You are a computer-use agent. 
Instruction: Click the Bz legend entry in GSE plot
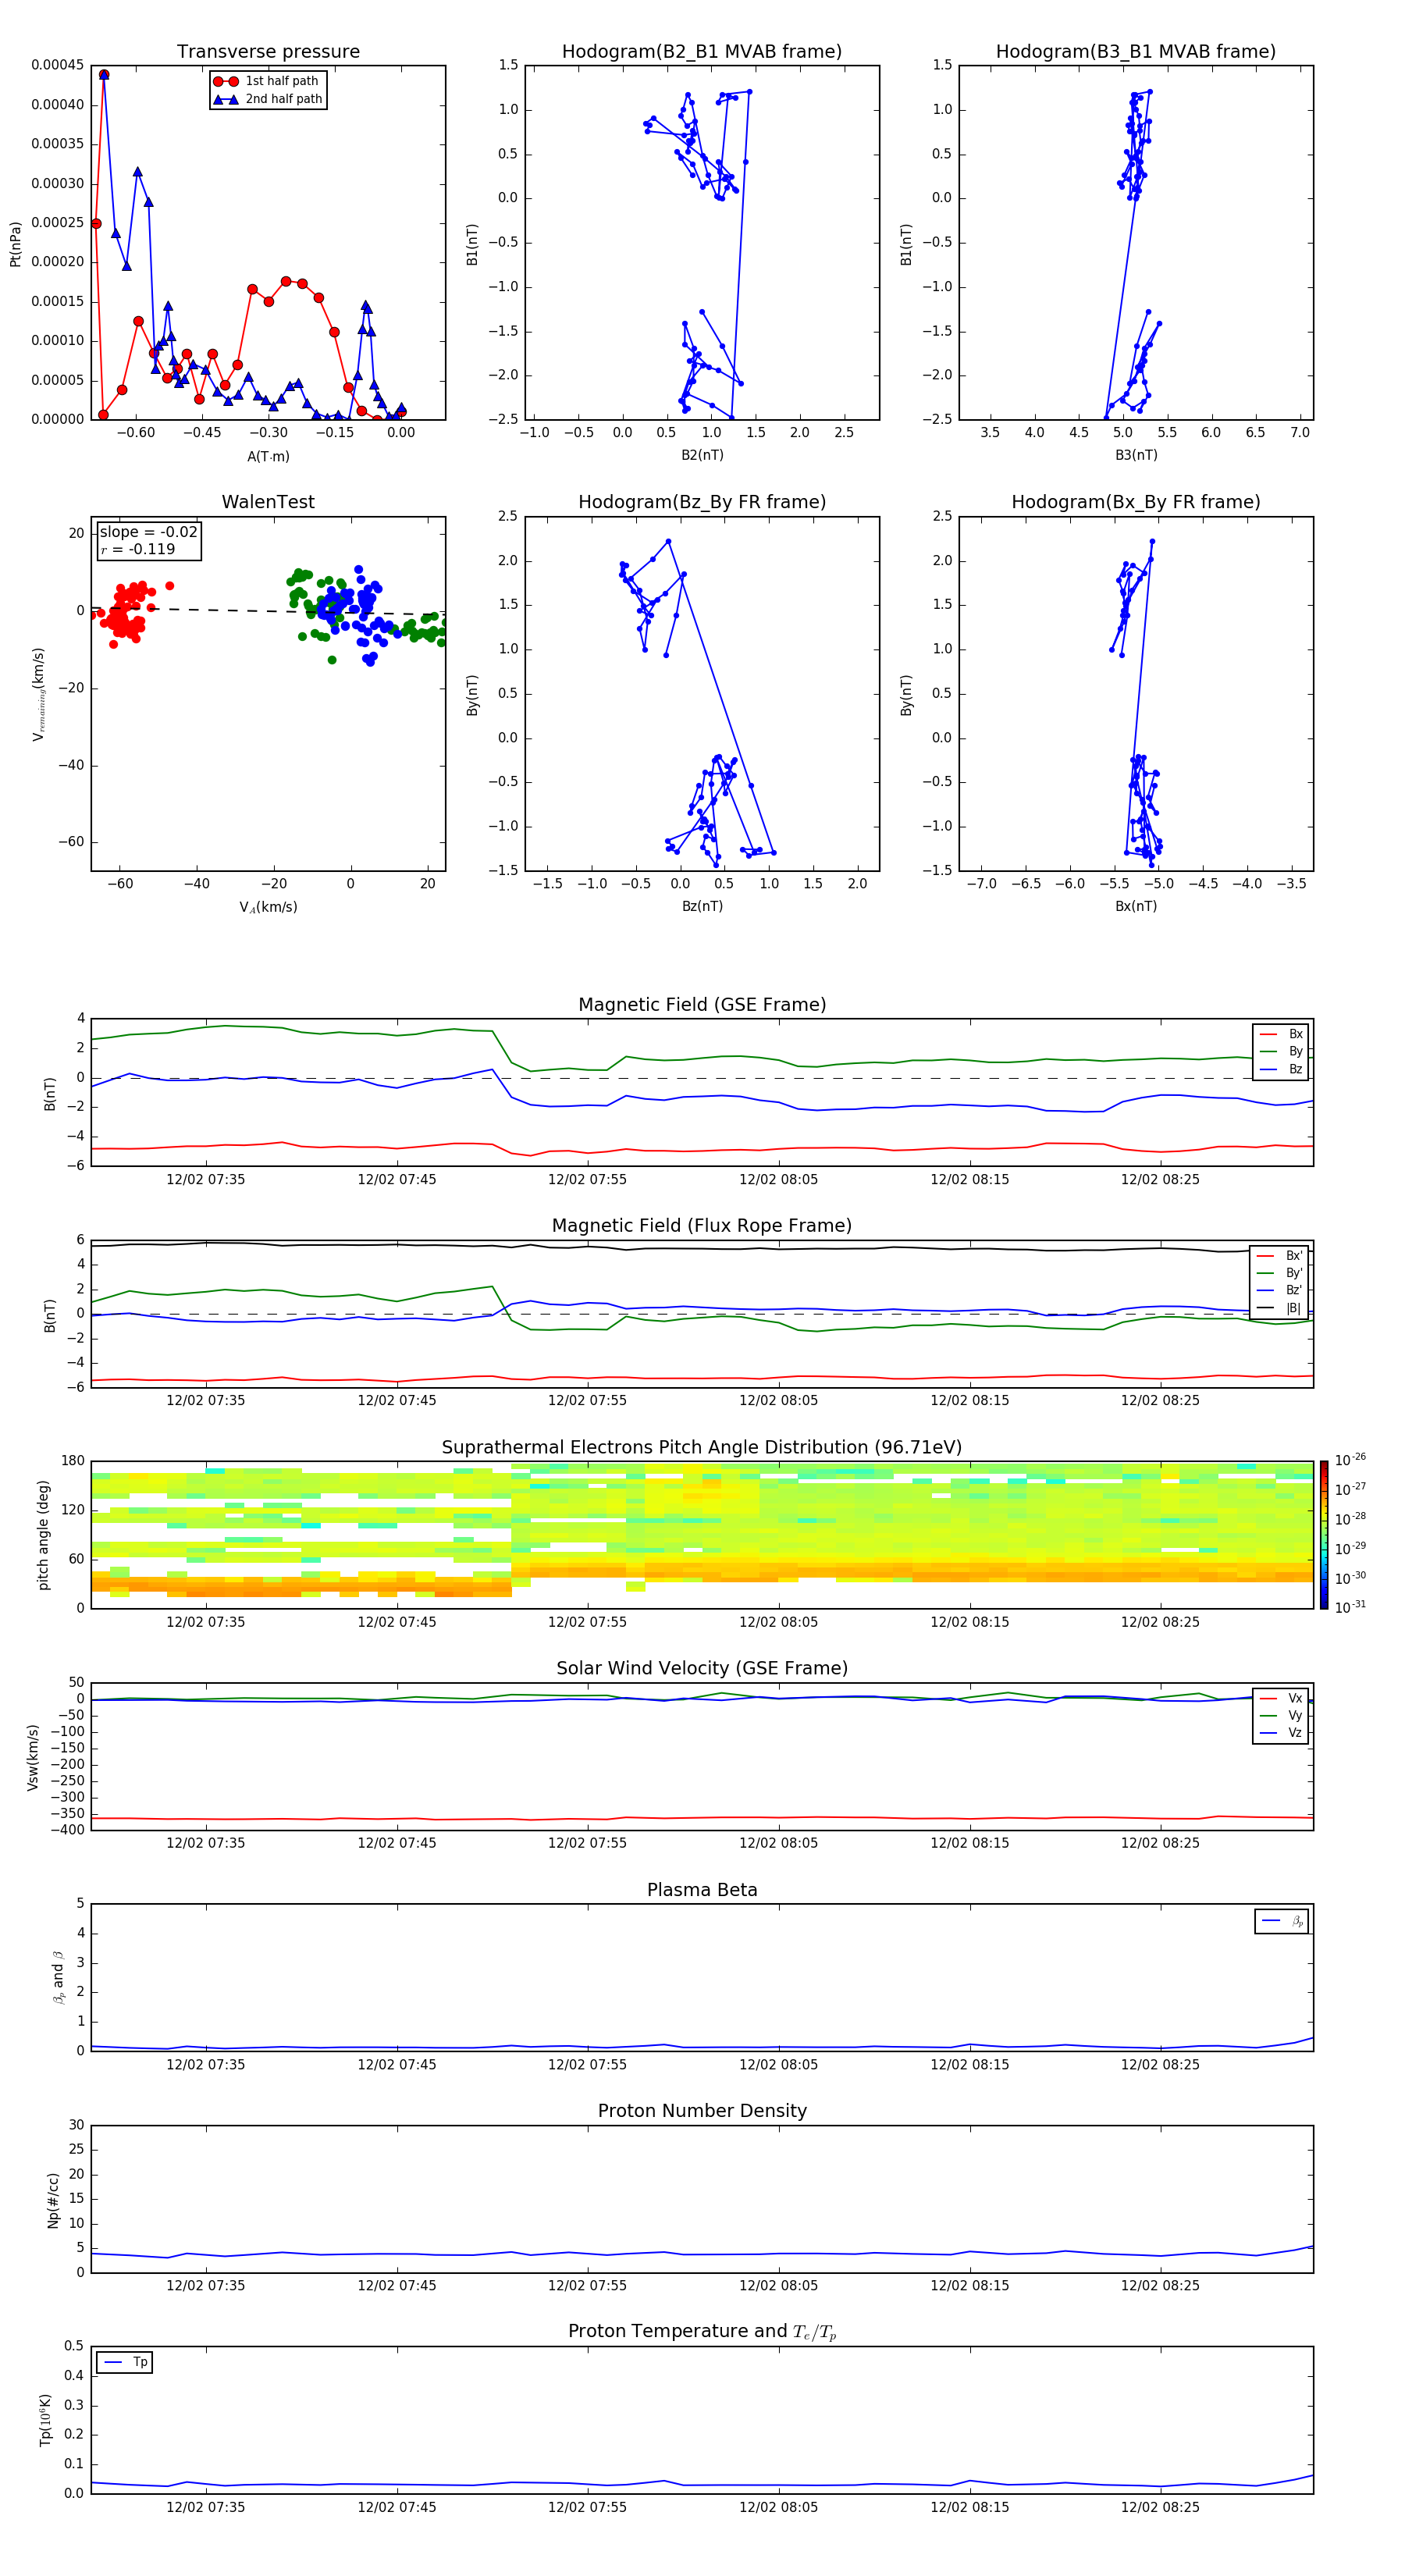pos(1281,1069)
